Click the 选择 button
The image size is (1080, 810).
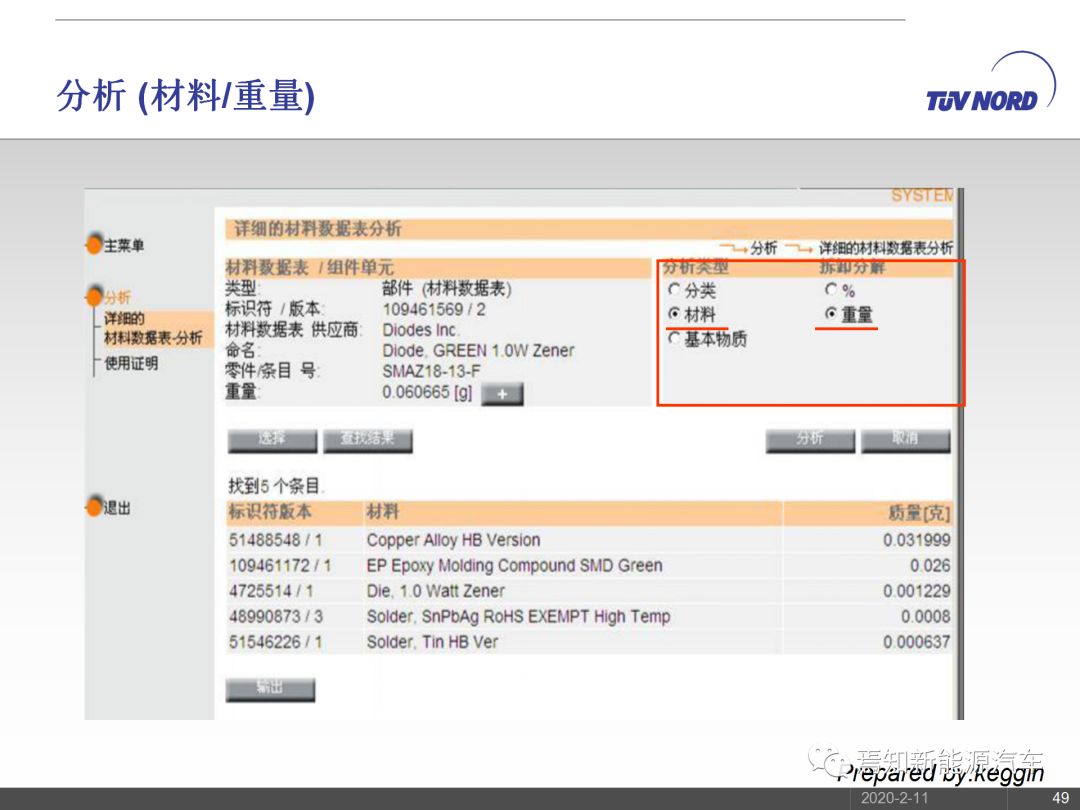[x=272, y=440]
